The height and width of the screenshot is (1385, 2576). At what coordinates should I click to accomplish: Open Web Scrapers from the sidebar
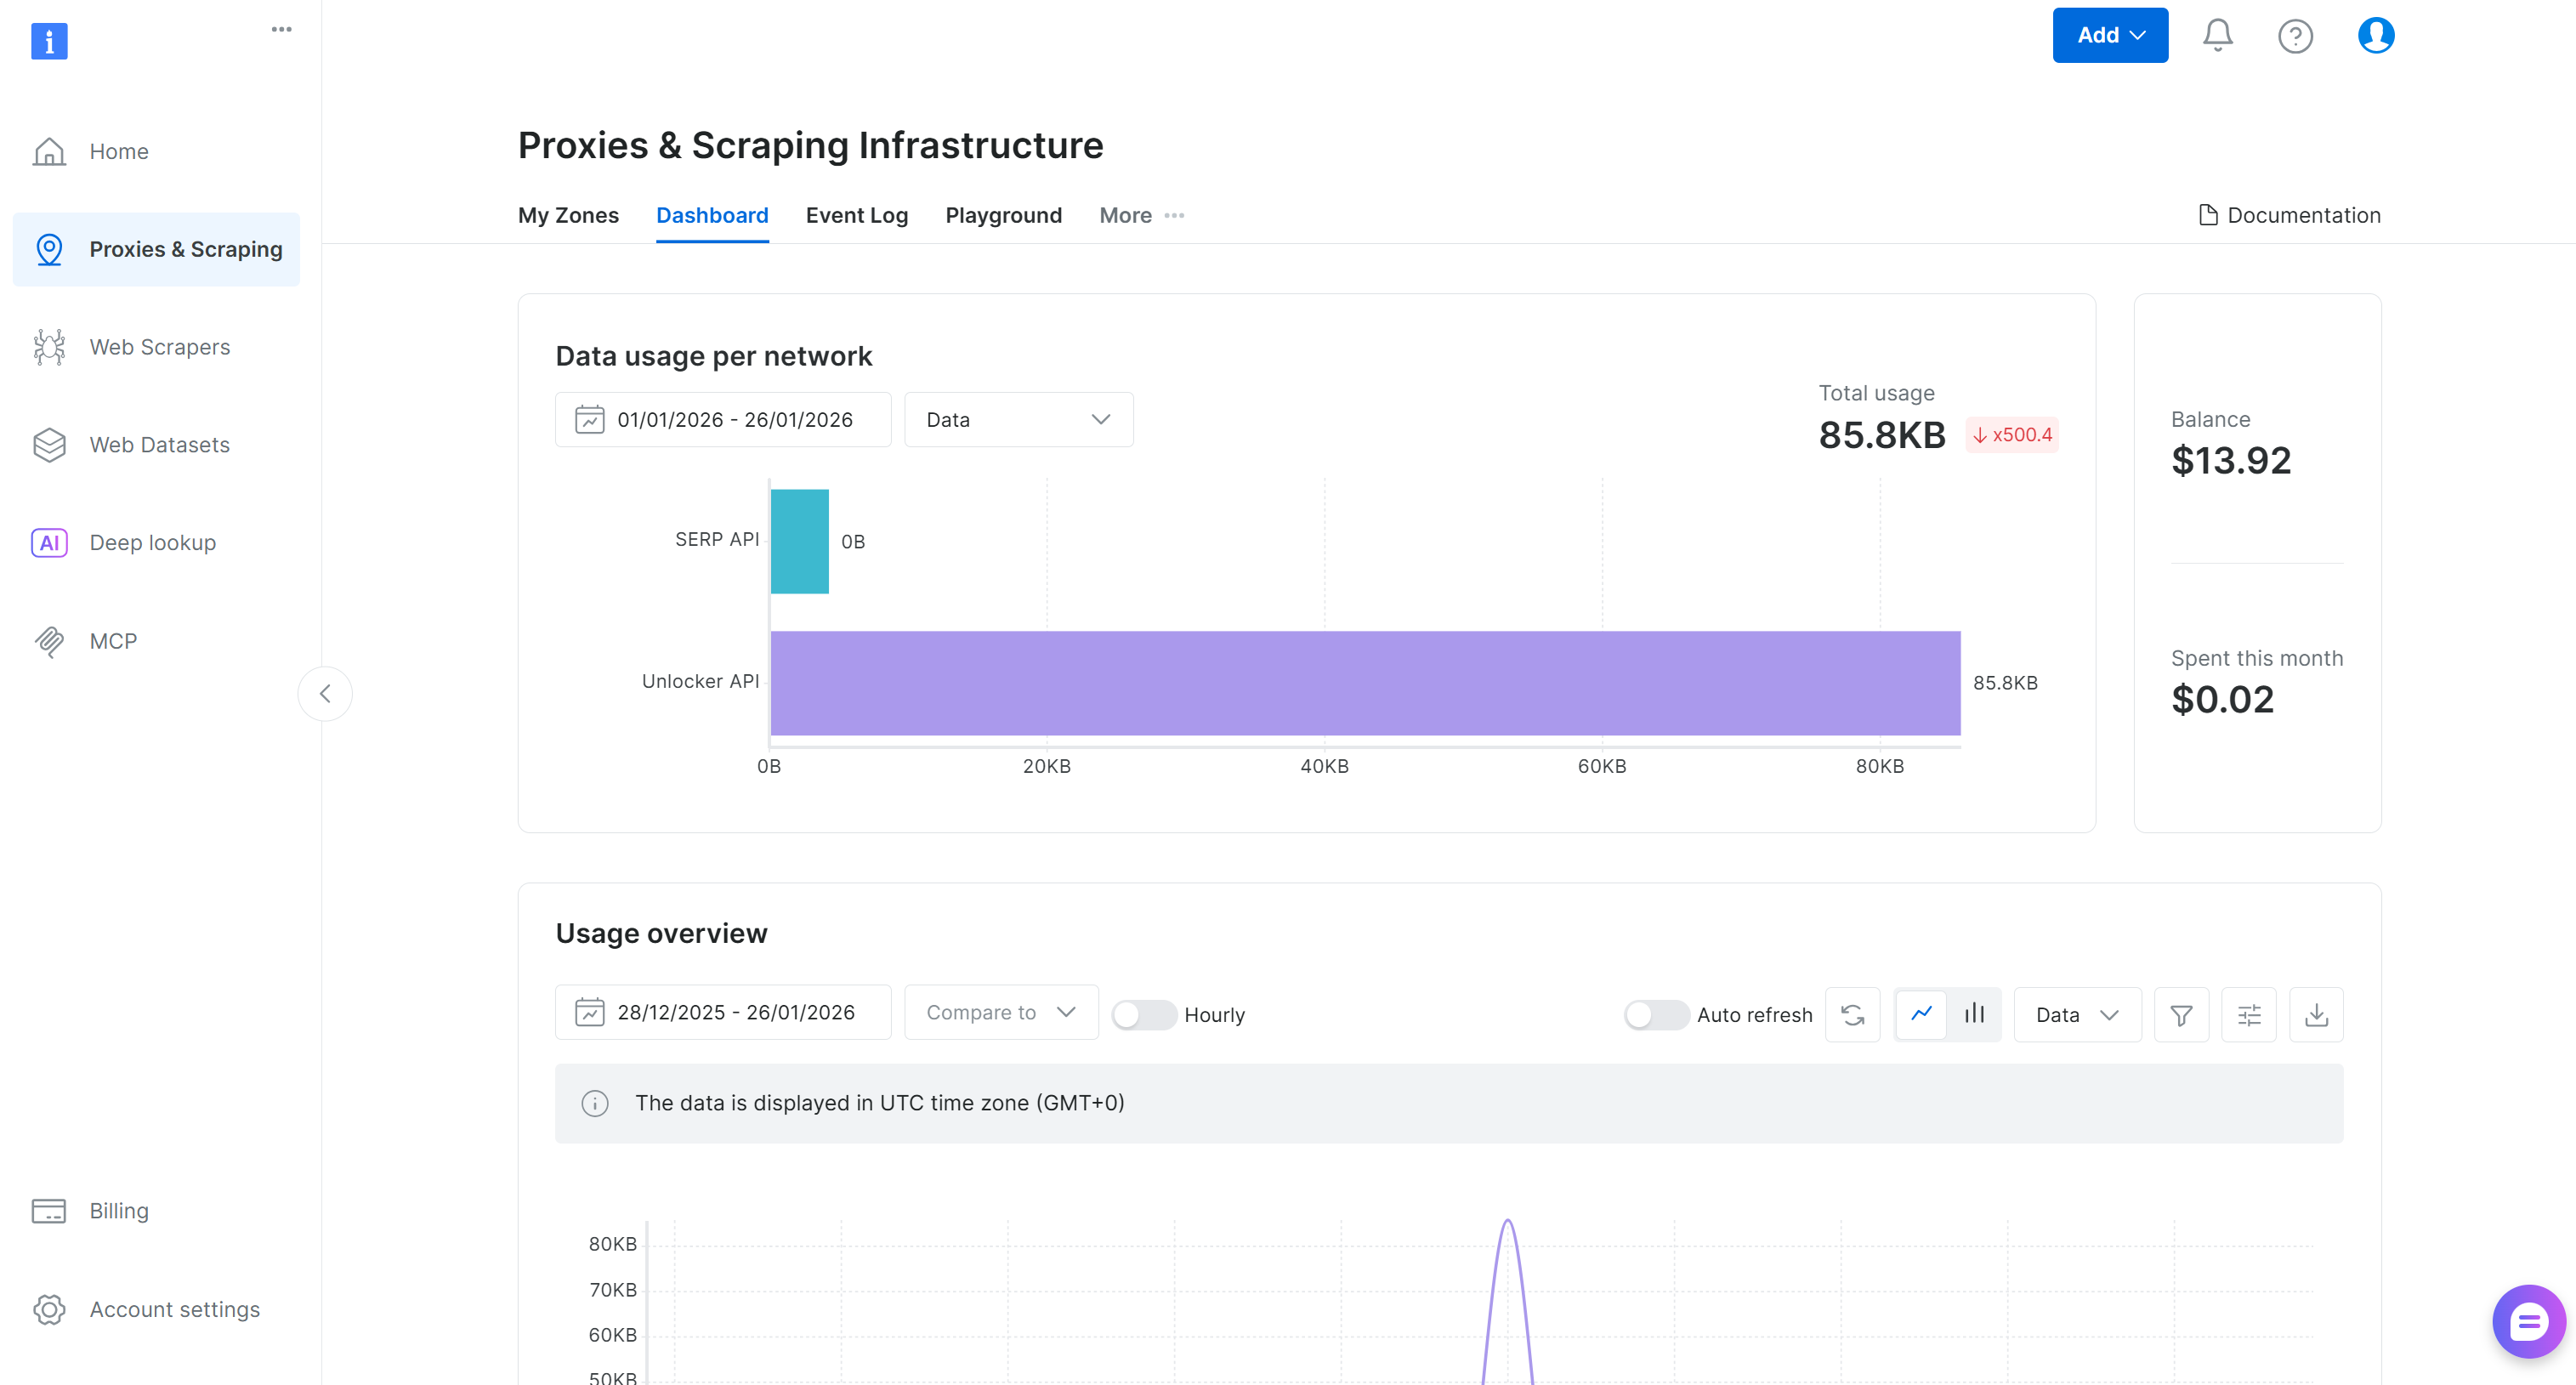(x=159, y=346)
